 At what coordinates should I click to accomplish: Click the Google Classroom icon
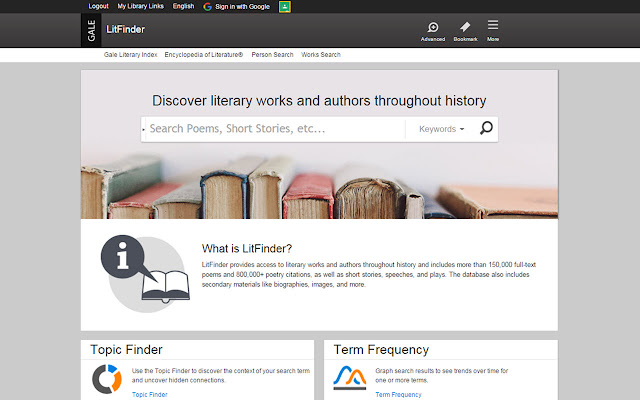[x=284, y=7]
